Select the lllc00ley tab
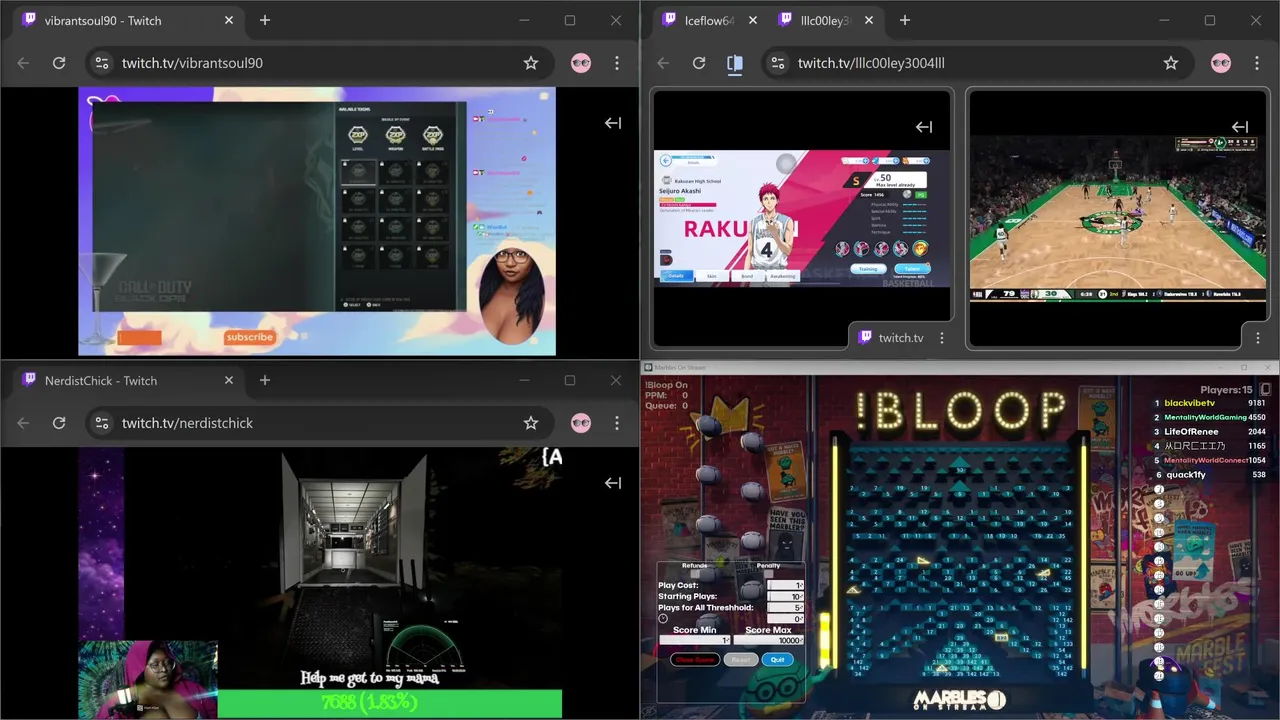The width and height of the screenshot is (1280, 720). click(x=826, y=20)
